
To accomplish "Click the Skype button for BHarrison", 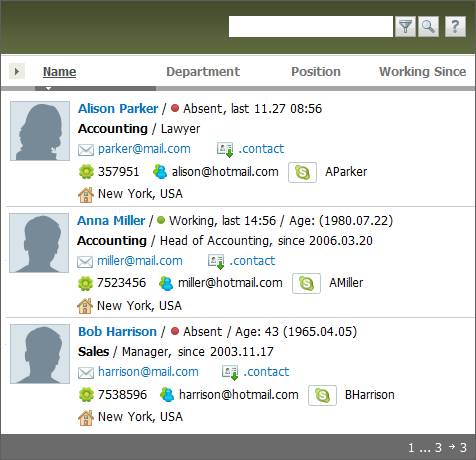I will point(322,395).
